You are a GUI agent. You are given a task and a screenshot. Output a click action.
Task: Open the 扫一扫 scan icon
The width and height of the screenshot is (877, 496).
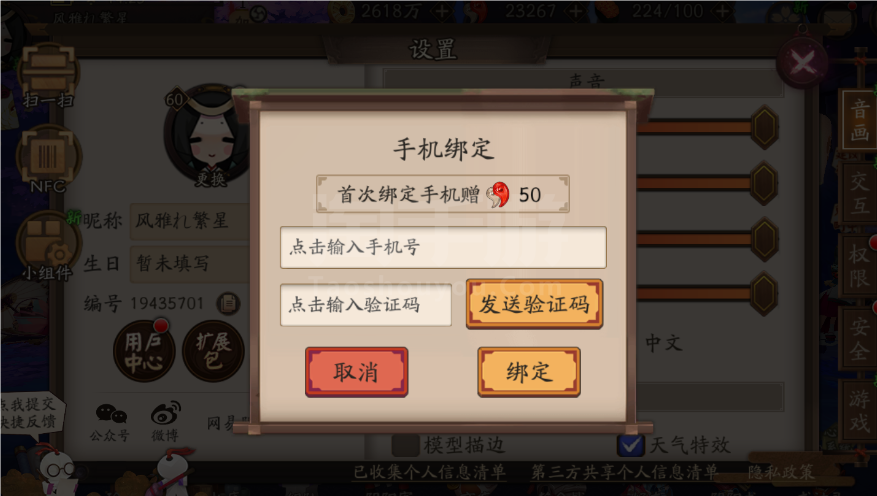click(x=48, y=75)
